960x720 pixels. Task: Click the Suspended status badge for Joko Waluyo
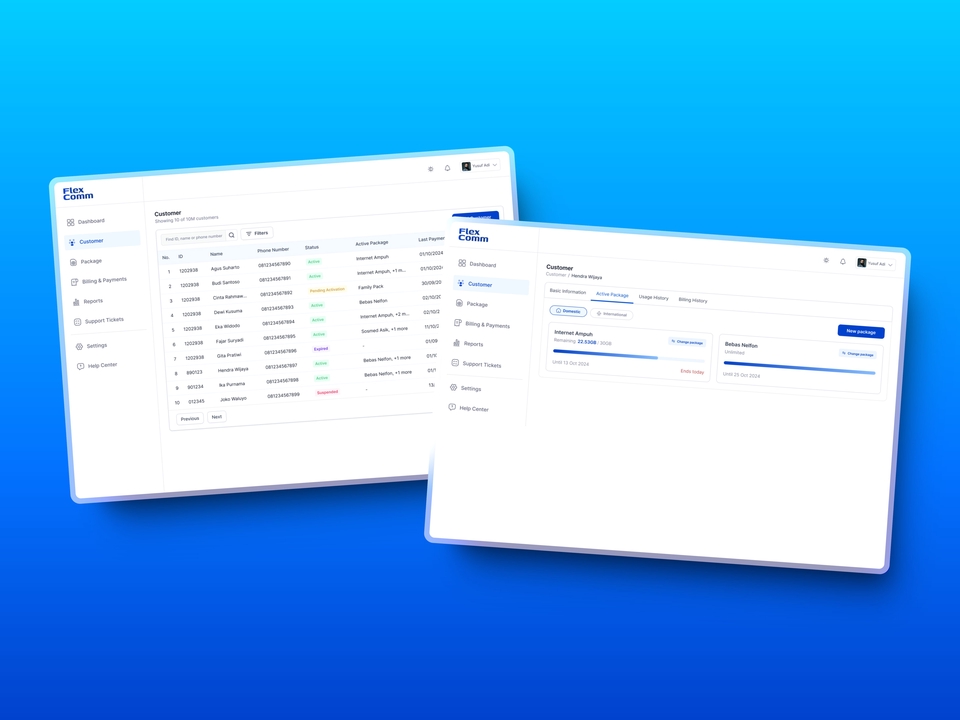click(x=328, y=392)
